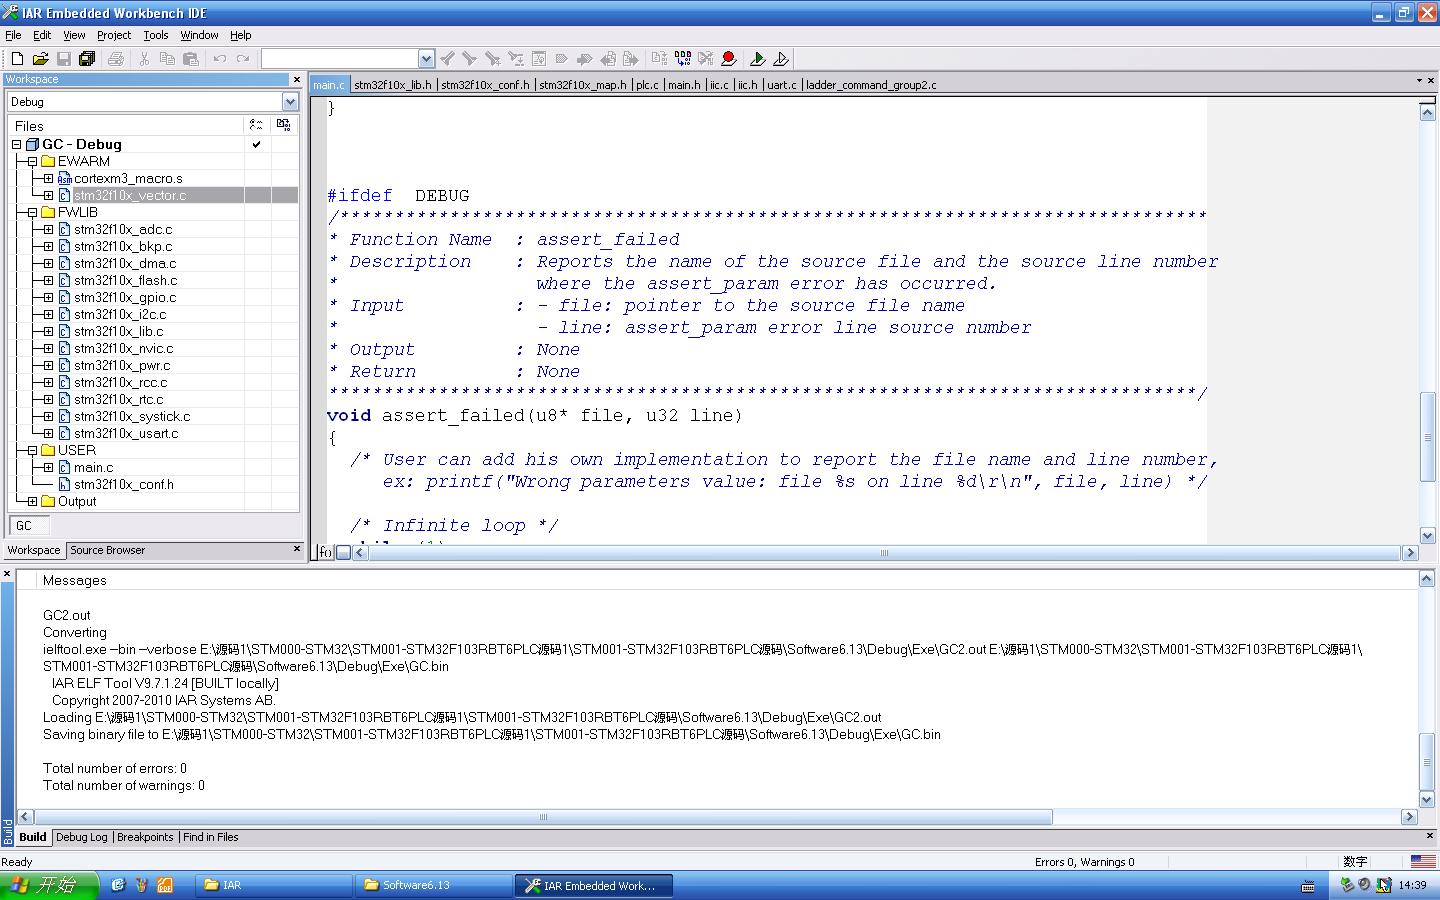Open the Find dialog from the toolbar icon
Viewport: 1440px width, 900px height.
[x=492, y=59]
